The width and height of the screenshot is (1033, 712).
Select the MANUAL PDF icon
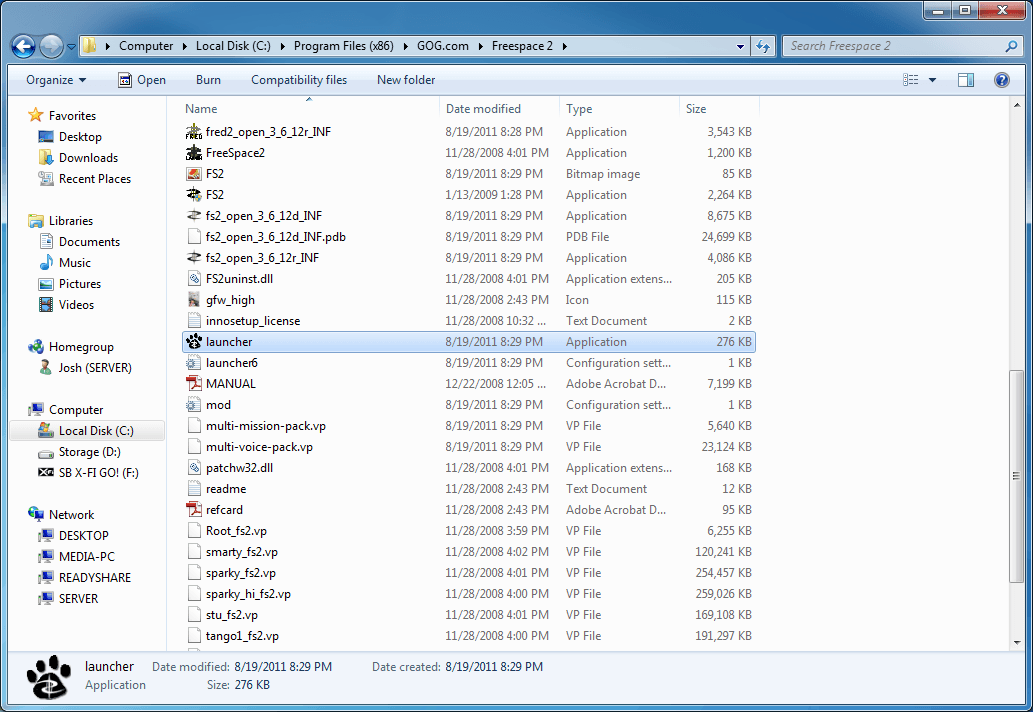click(x=194, y=383)
